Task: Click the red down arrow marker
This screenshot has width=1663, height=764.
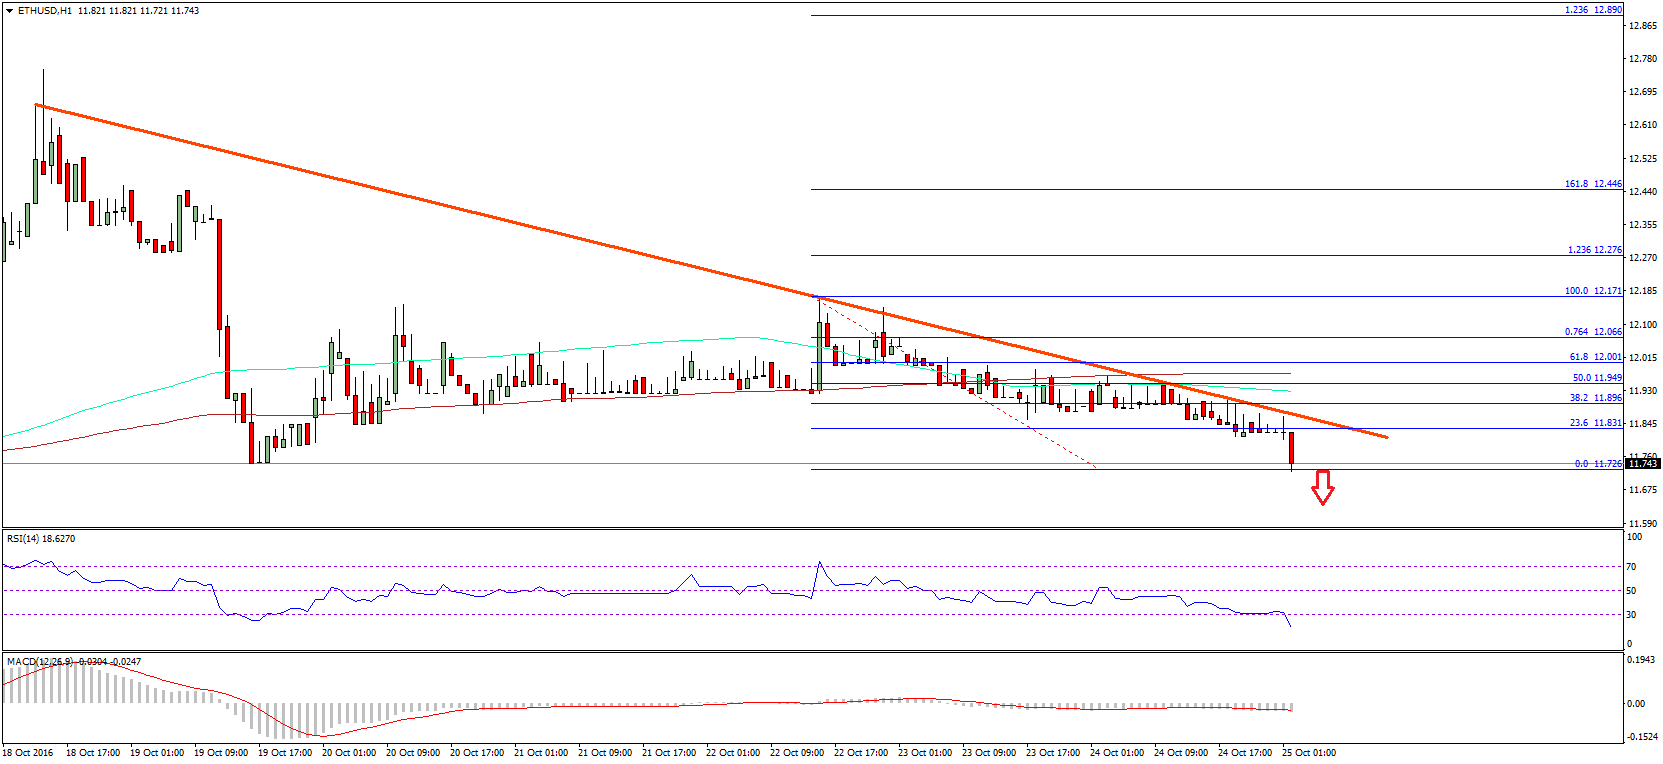Action: pos(1322,487)
